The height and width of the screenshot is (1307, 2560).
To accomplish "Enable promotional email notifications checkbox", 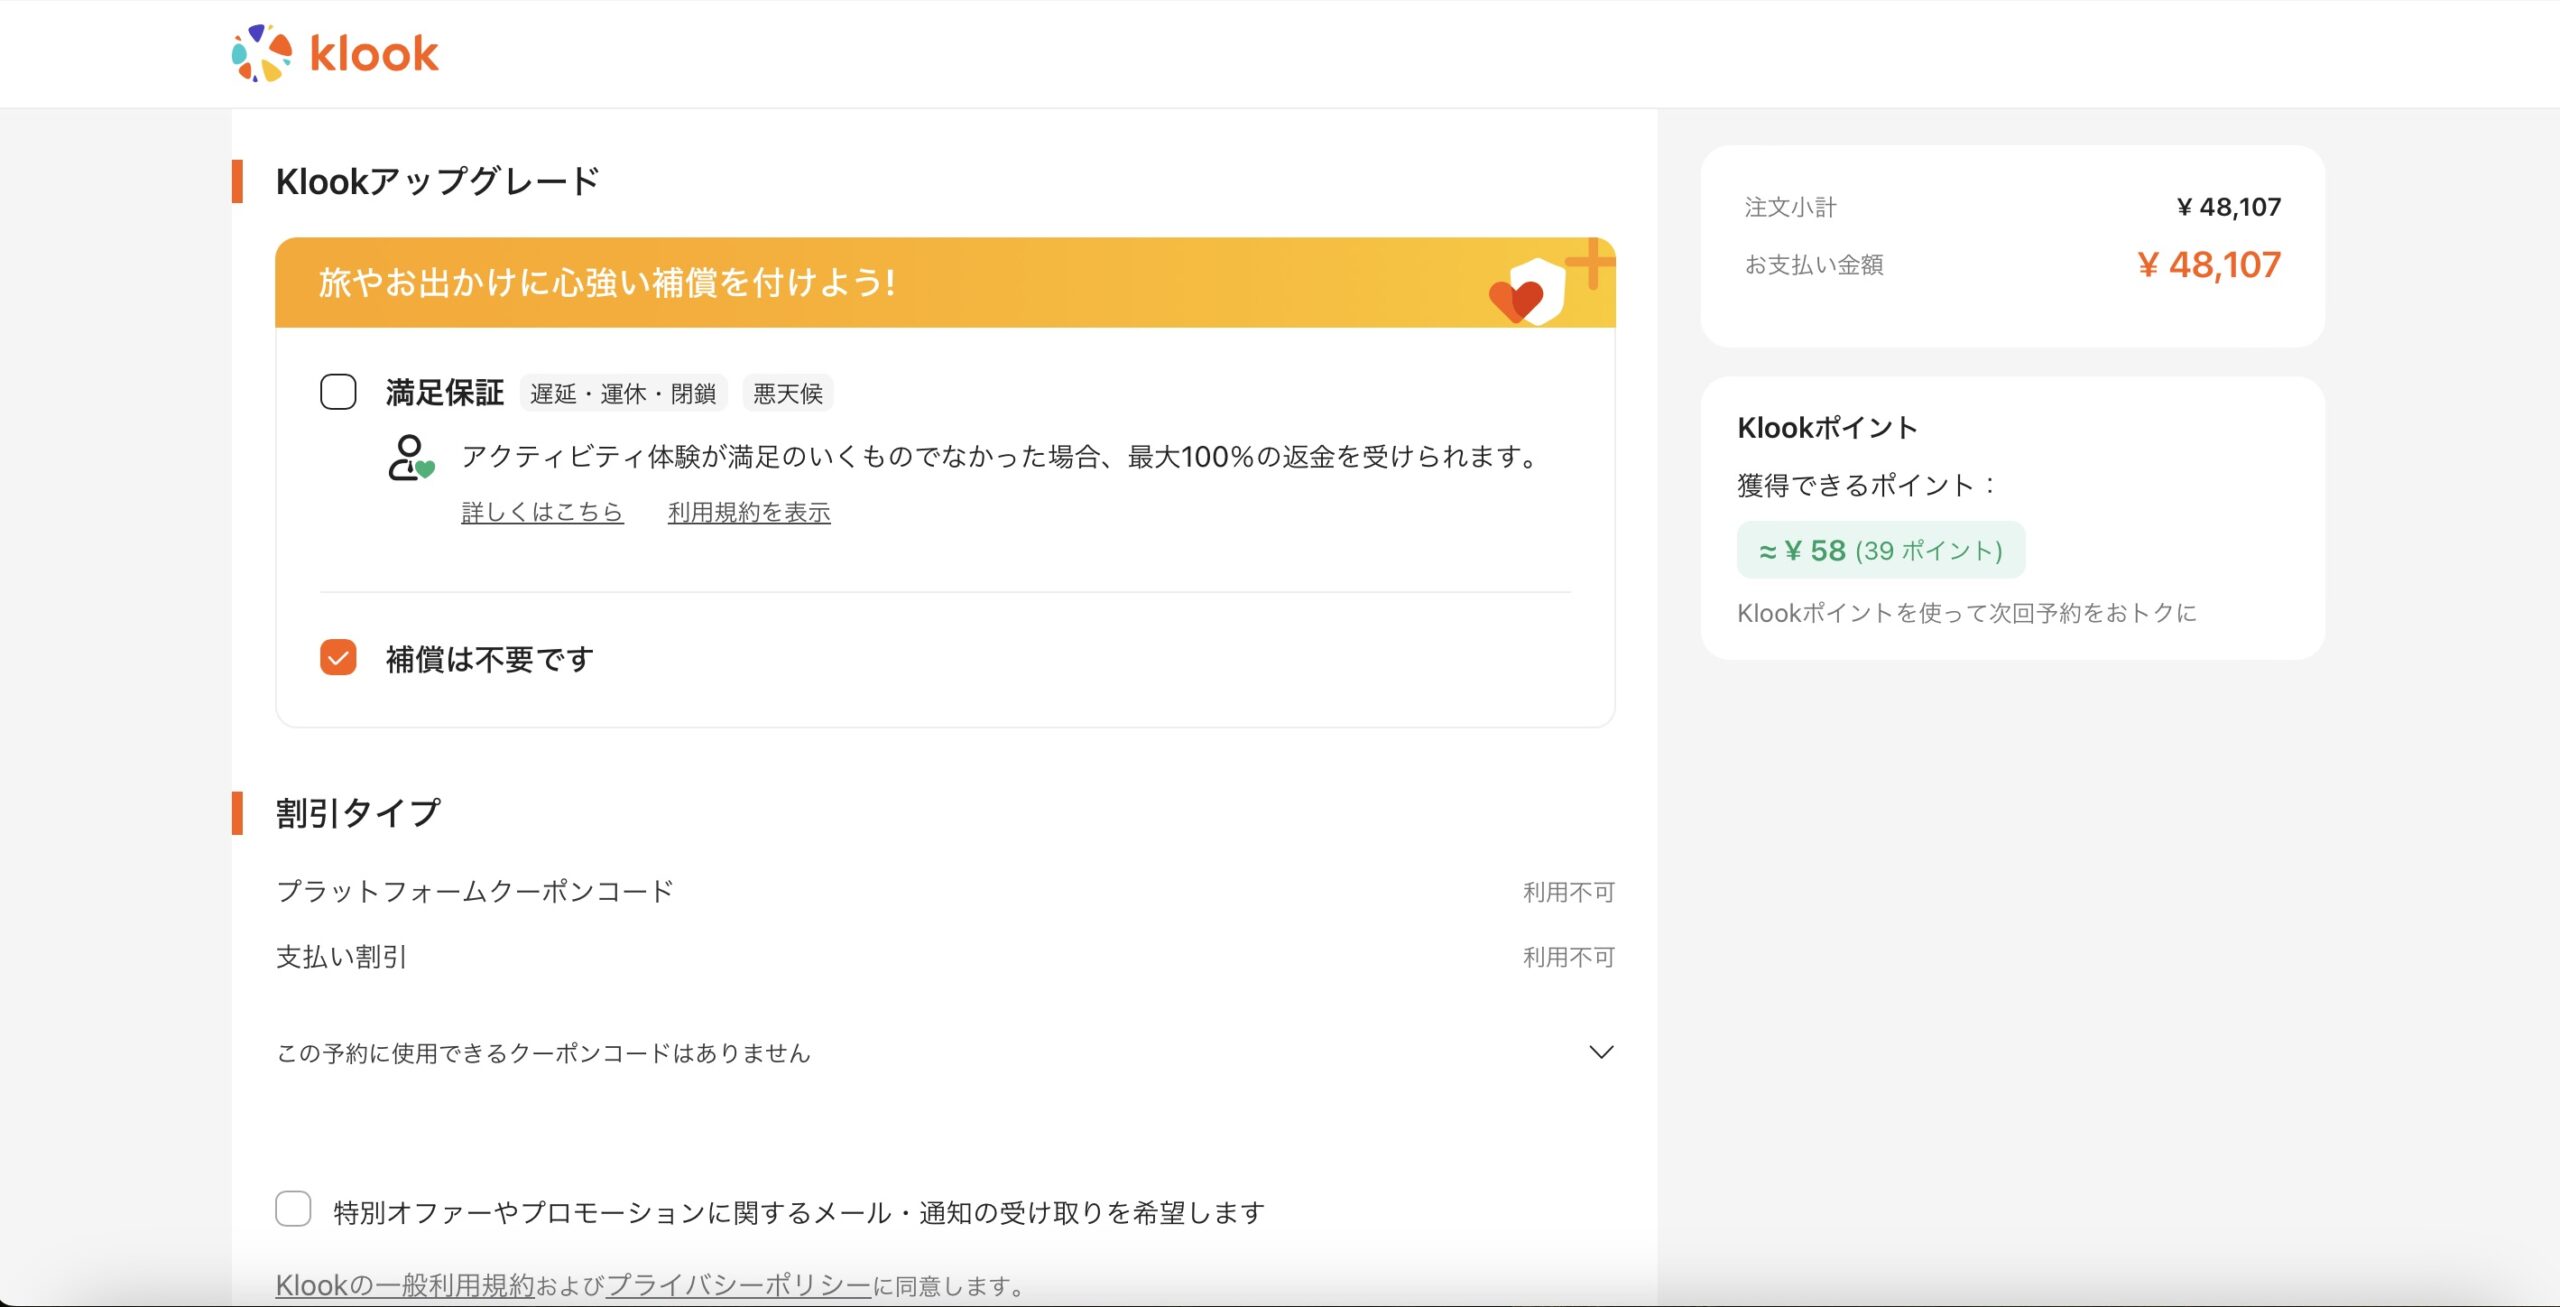I will 293,1209.
